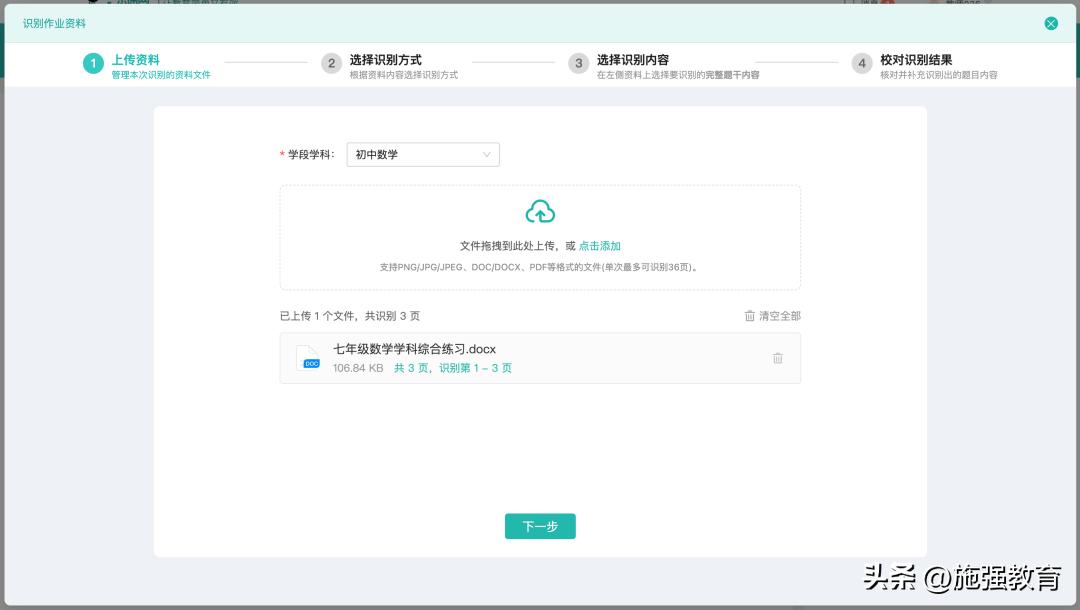Click the step 1 number circle
1080x610 pixels.
93,63
